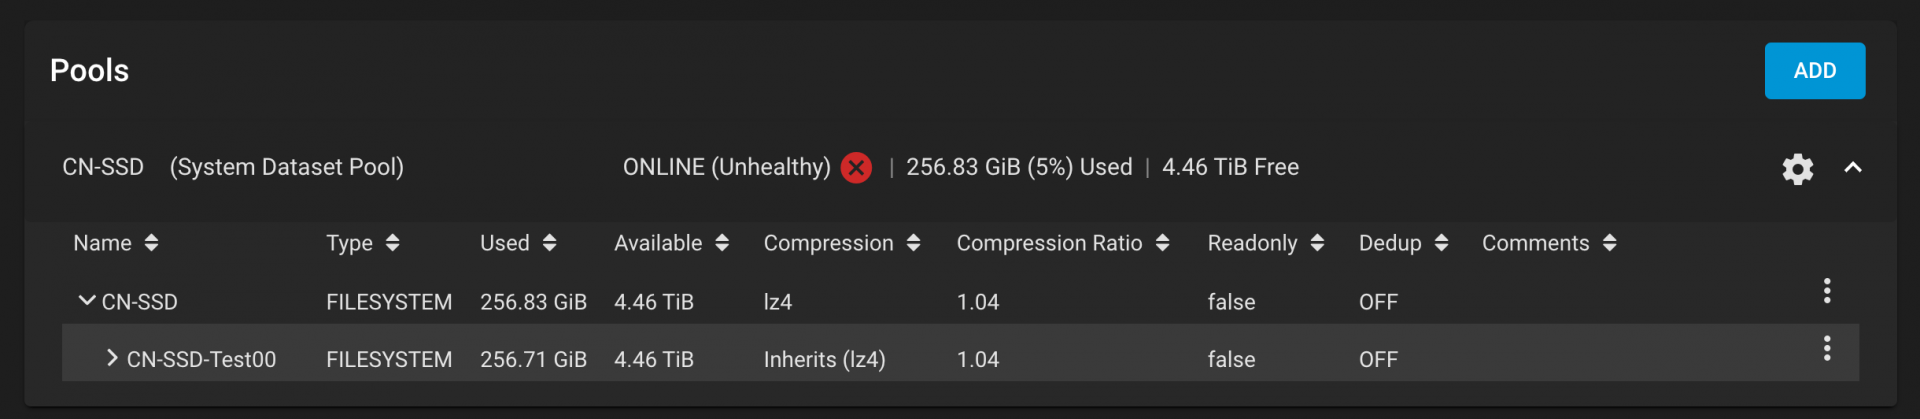The width and height of the screenshot is (1920, 419).
Task: Sort by Type column arrows
Action: 392,243
